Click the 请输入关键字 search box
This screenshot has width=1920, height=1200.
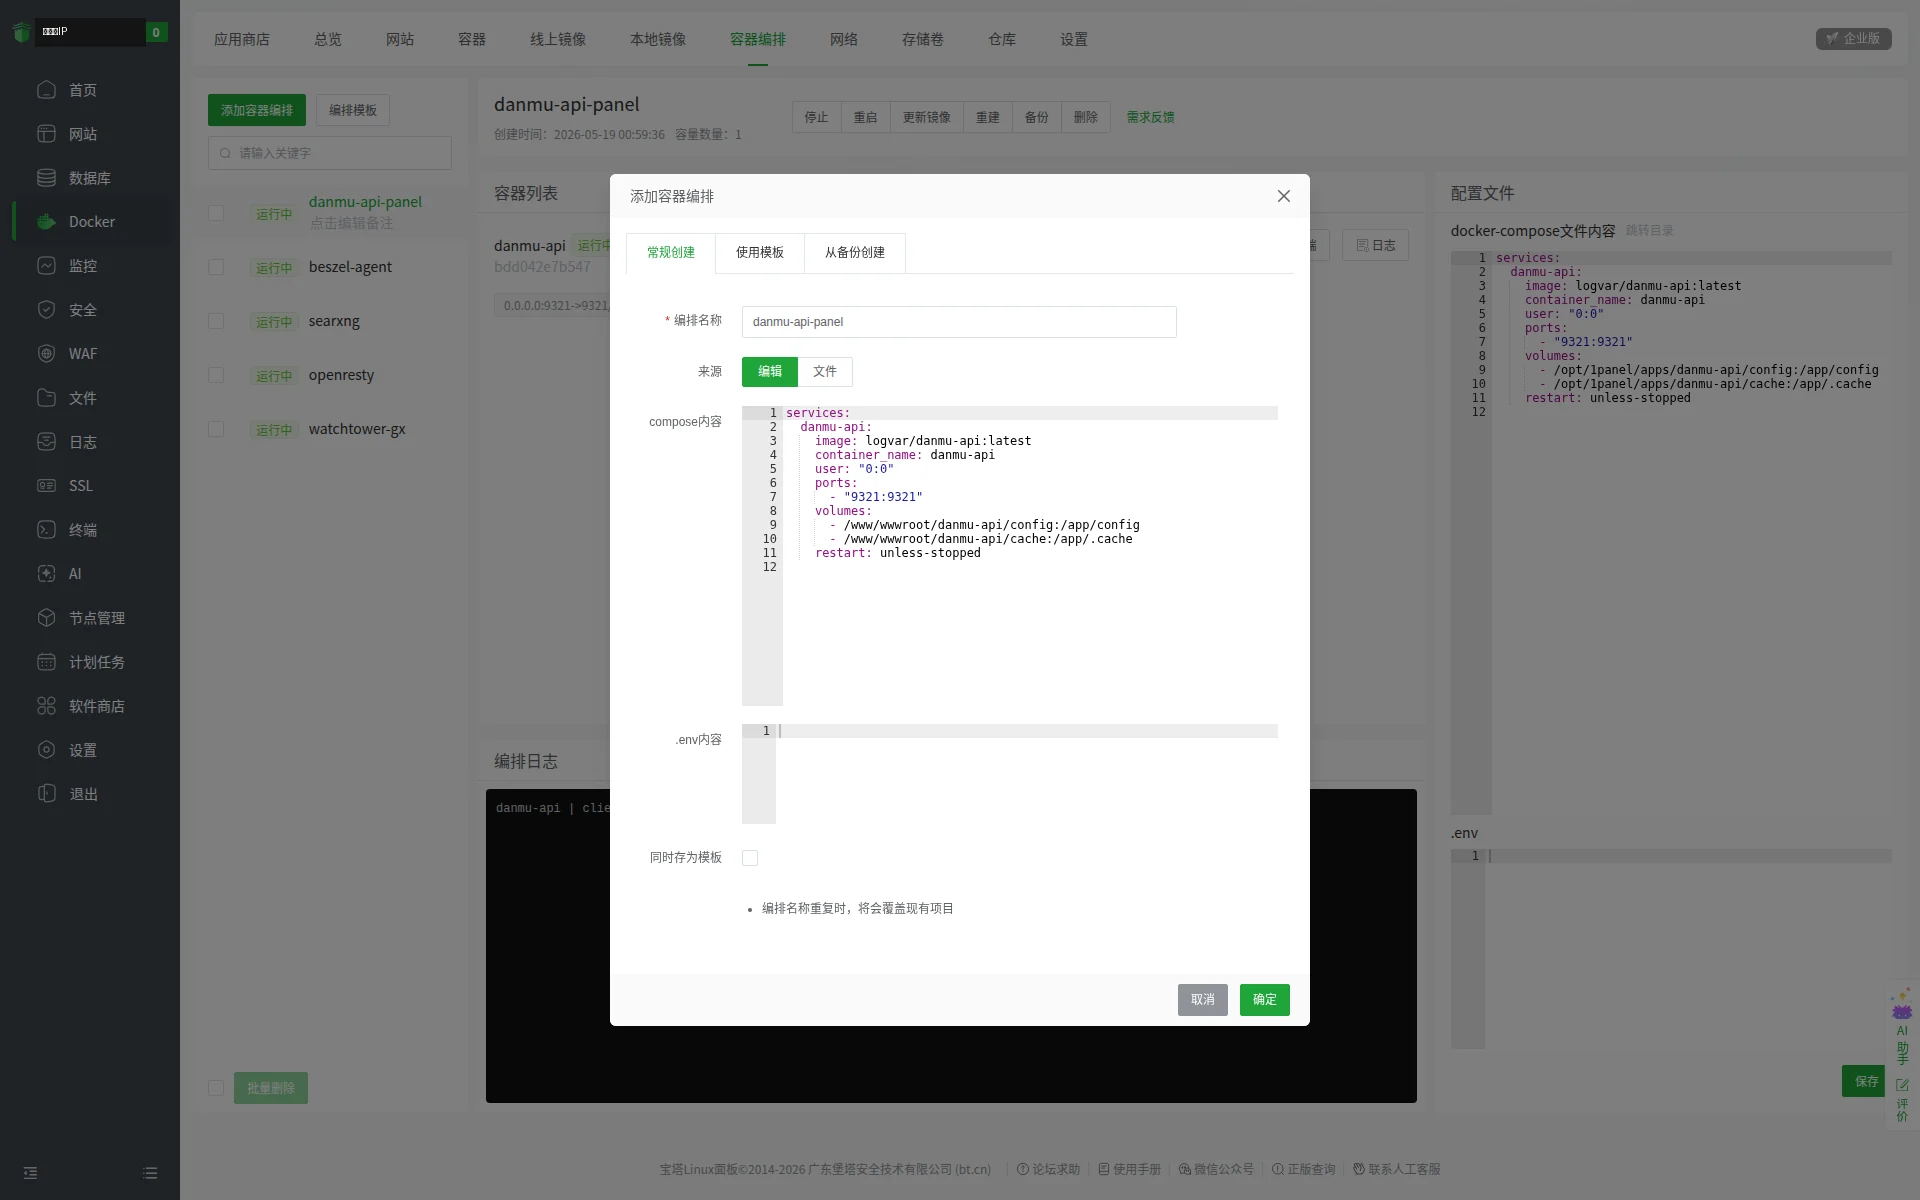tap(330, 153)
